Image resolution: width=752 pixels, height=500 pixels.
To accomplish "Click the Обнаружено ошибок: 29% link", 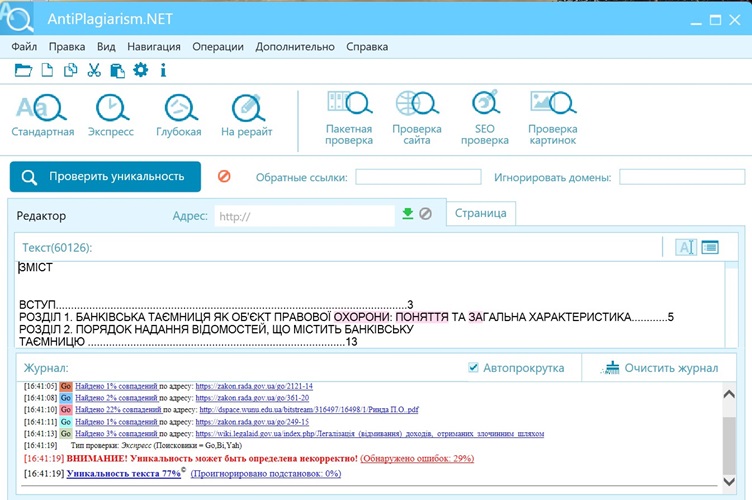I will point(417,458).
